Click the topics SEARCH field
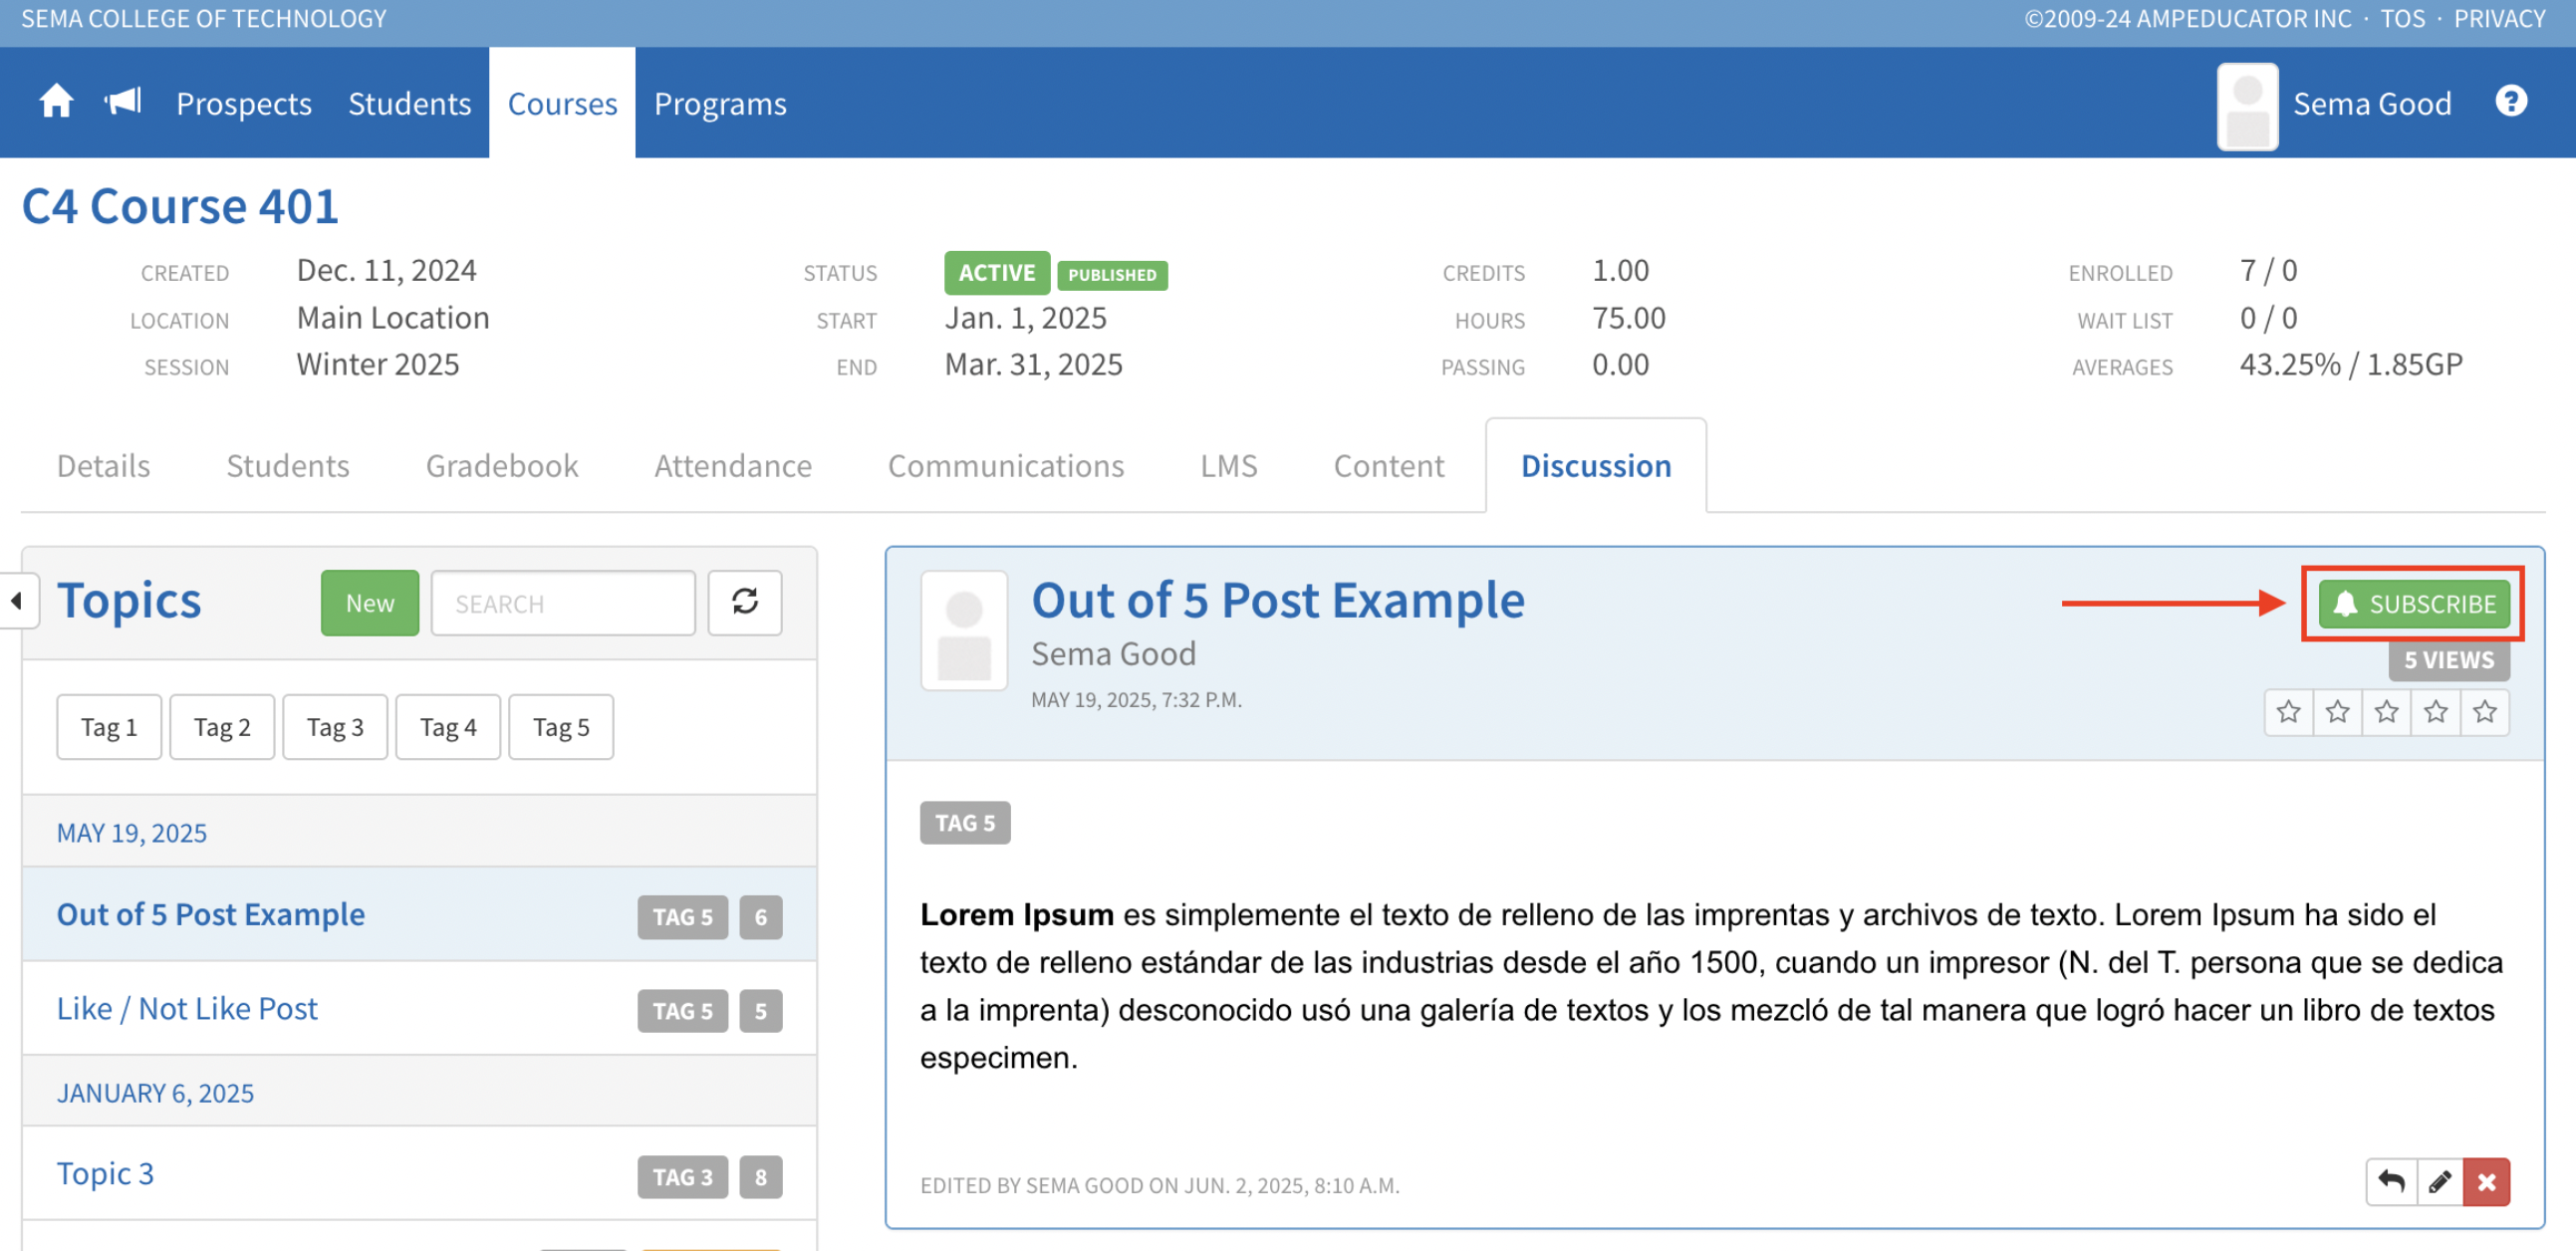The height and width of the screenshot is (1251, 2576). [563, 603]
